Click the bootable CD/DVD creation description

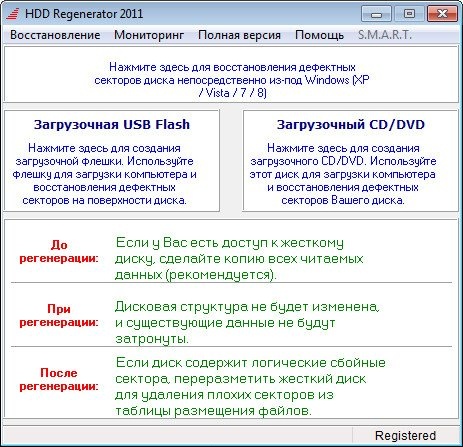tap(343, 174)
